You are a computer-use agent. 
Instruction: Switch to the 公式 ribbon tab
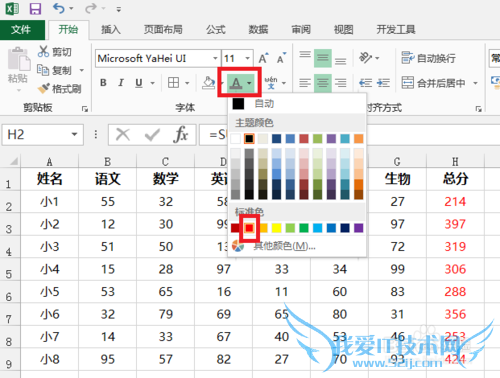click(216, 30)
